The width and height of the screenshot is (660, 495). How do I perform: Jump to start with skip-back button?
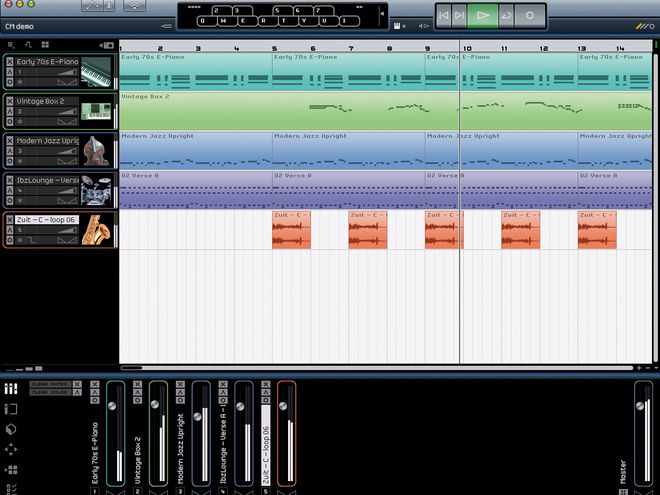tap(443, 16)
